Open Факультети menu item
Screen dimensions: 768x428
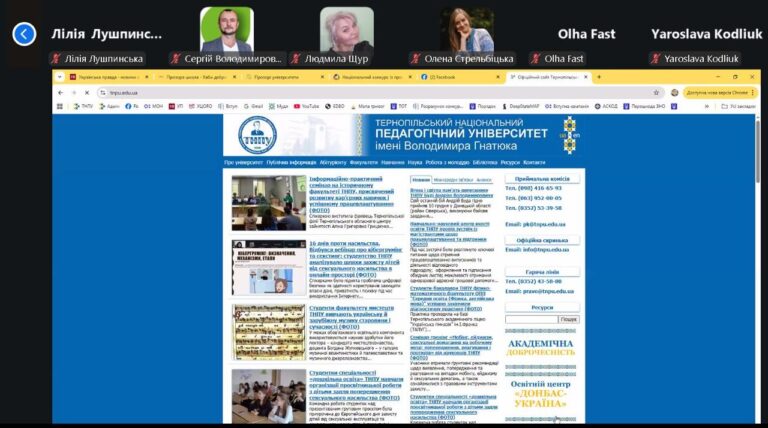coord(364,163)
